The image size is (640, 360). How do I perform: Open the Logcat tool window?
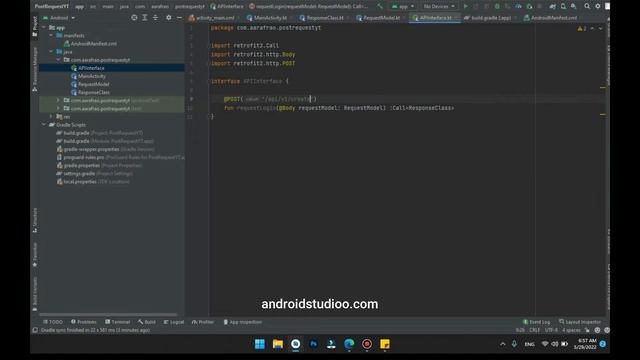[x=174, y=322]
